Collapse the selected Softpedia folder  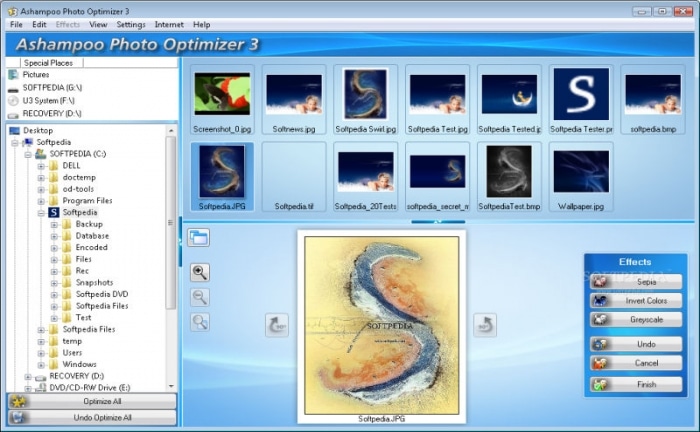point(41,213)
